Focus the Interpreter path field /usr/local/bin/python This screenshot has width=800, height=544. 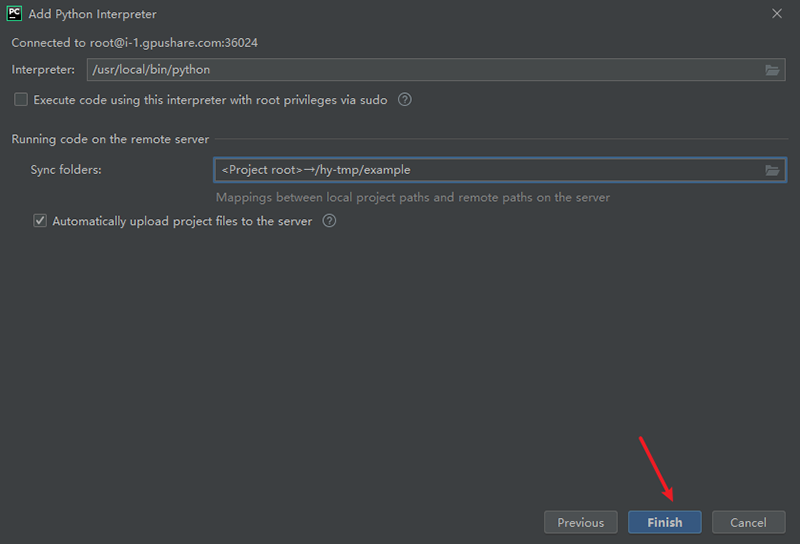point(436,70)
